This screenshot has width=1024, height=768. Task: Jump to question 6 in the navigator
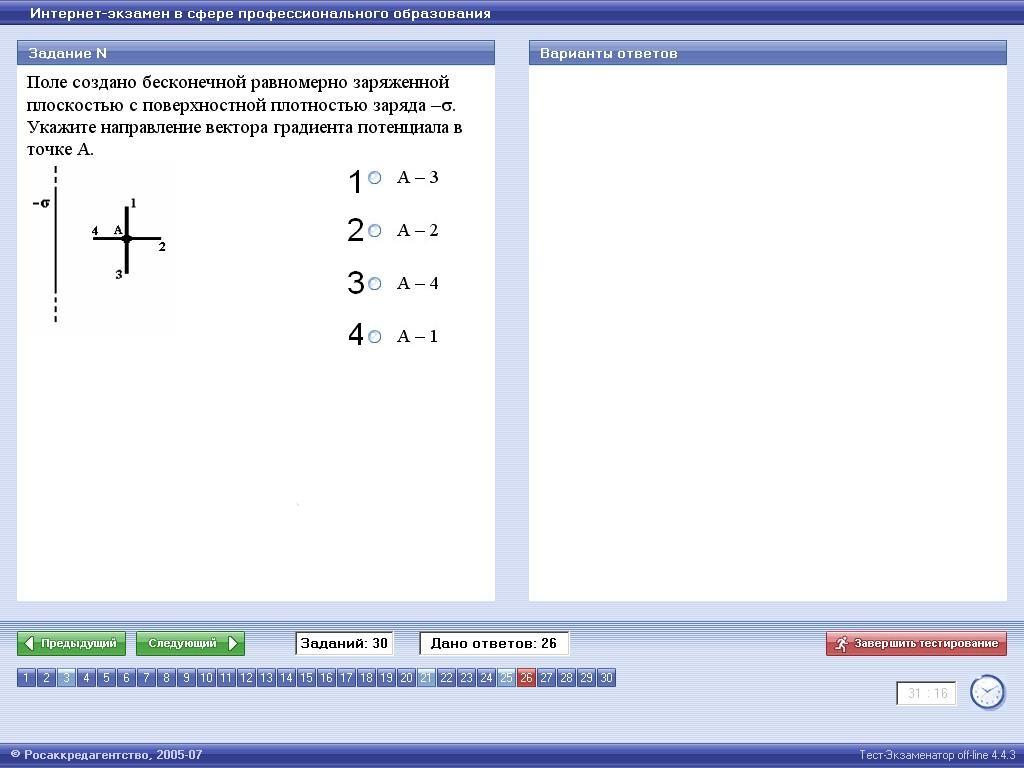pyautogui.click(x=126, y=678)
